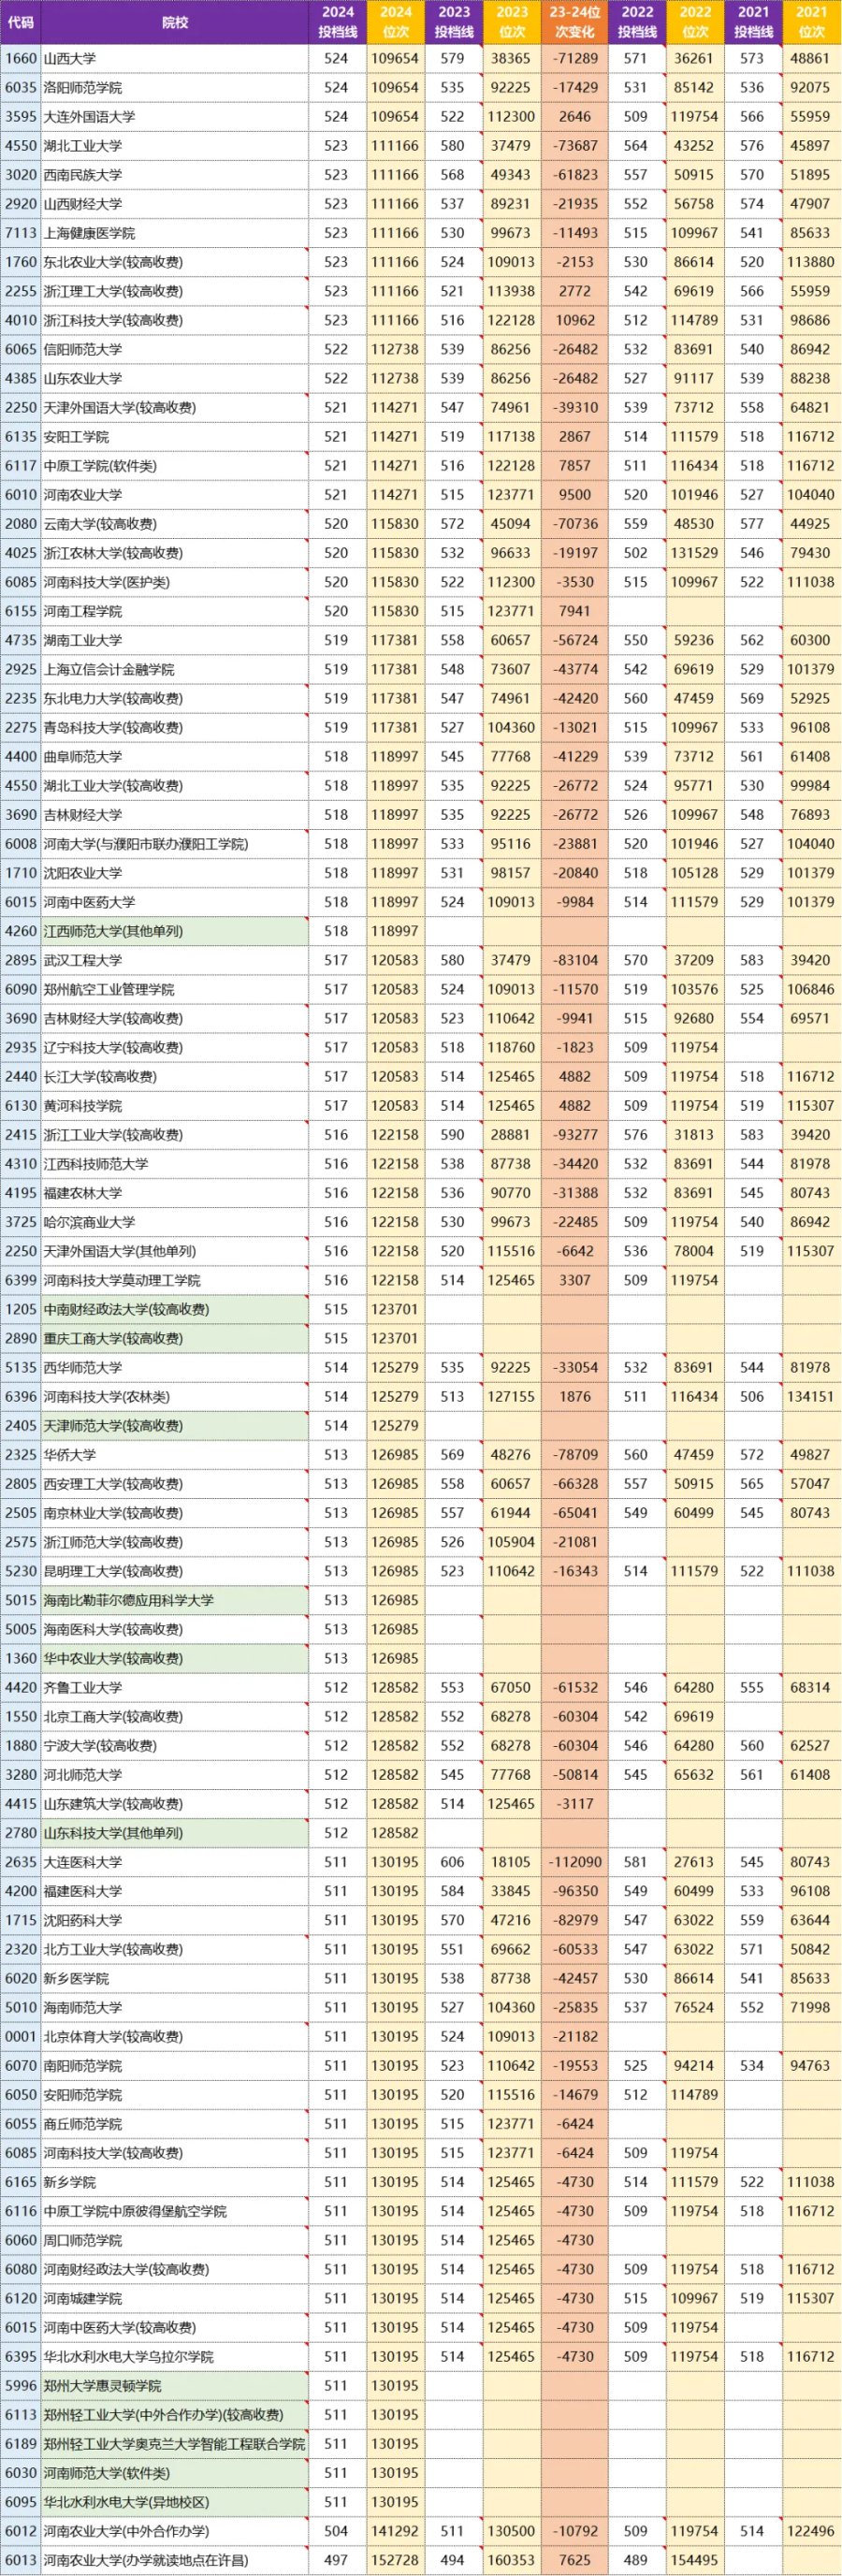Select code 0001 for 北京体育大学
842x2576 pixels.
coord(20,2036)
